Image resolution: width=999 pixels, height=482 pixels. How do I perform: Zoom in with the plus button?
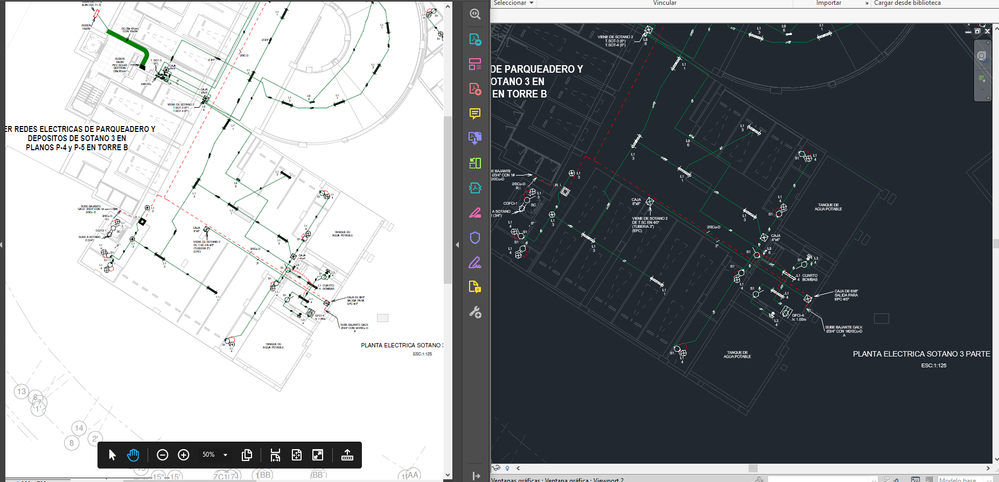[183, 455]
